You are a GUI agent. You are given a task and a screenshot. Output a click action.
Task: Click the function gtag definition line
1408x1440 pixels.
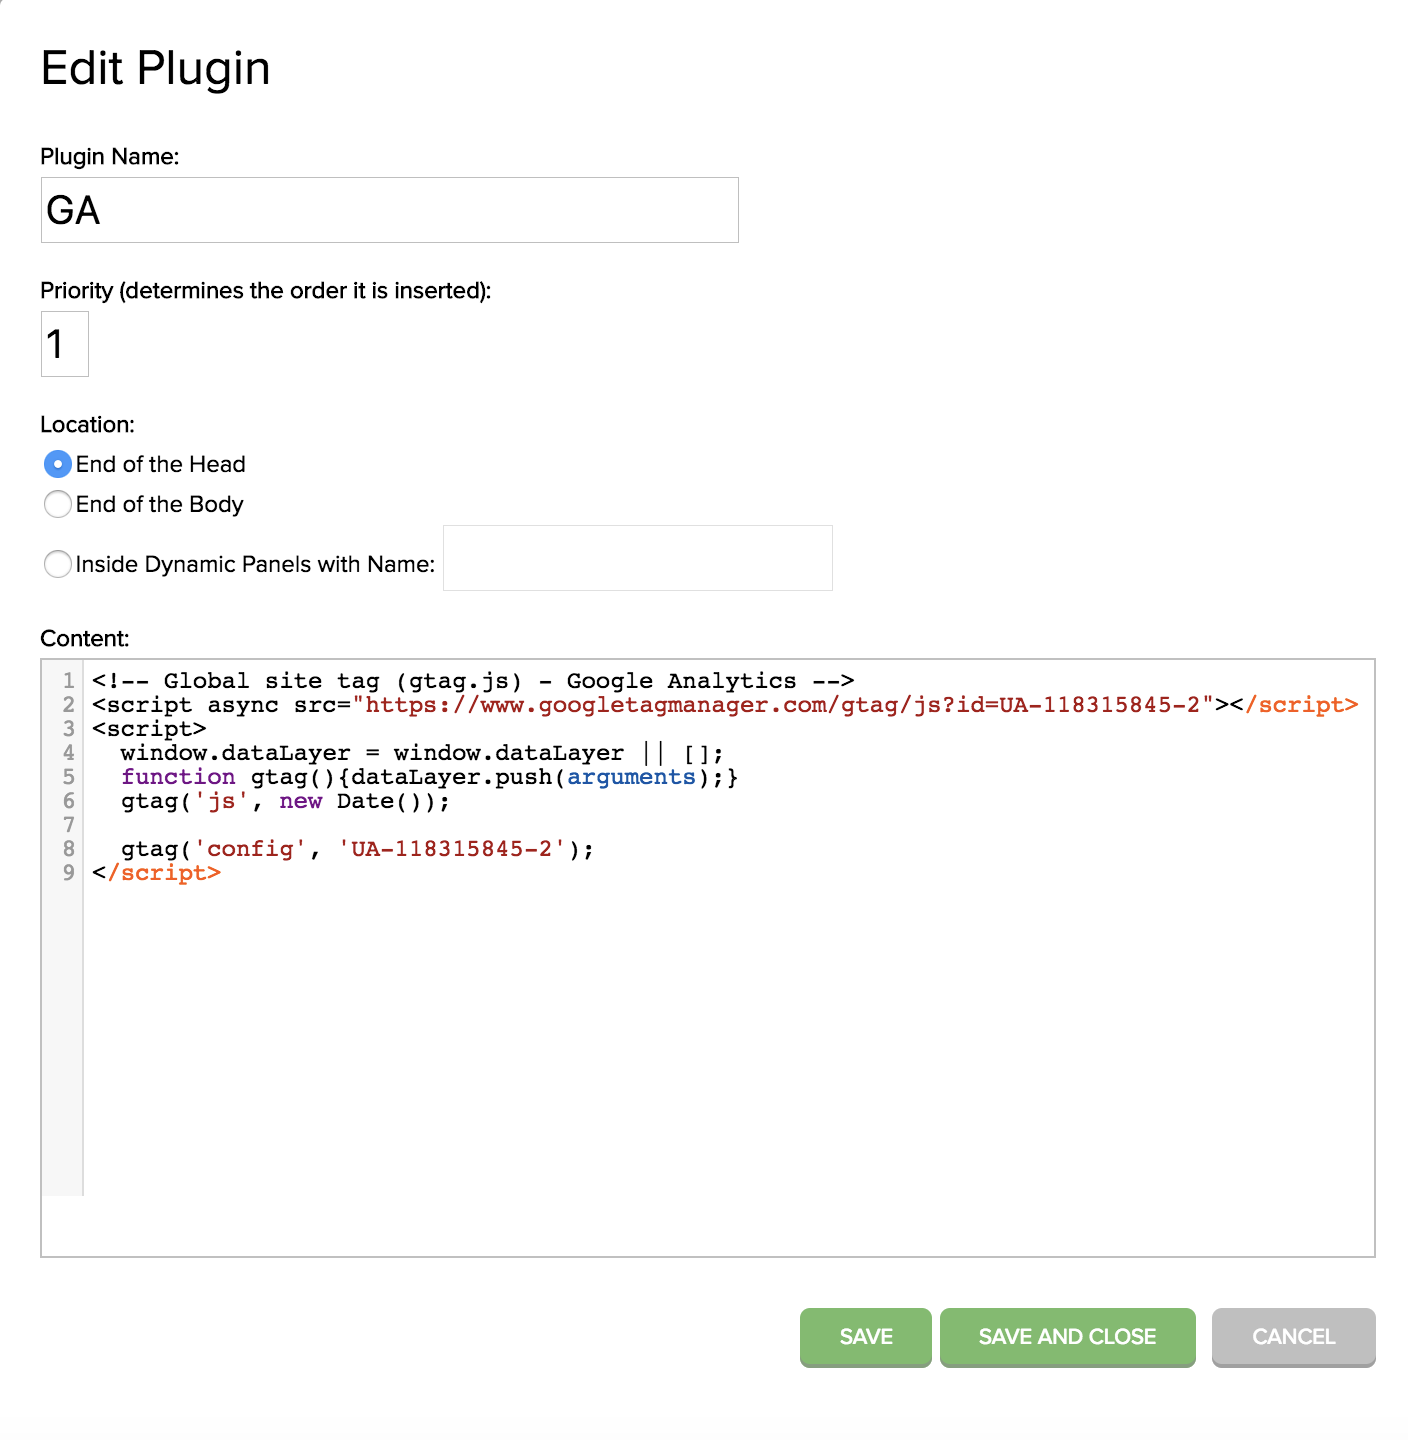pos(428,777)
